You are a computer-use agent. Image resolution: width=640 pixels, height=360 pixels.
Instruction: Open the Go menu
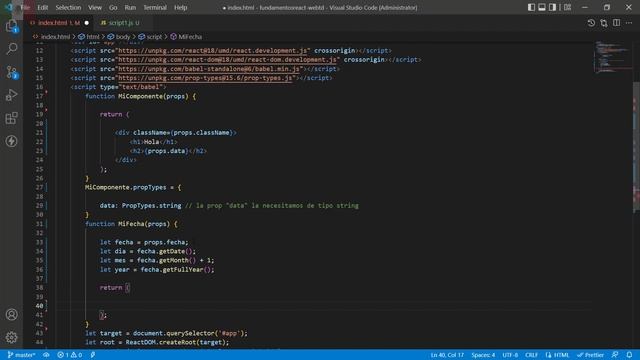tap(113, 7)
